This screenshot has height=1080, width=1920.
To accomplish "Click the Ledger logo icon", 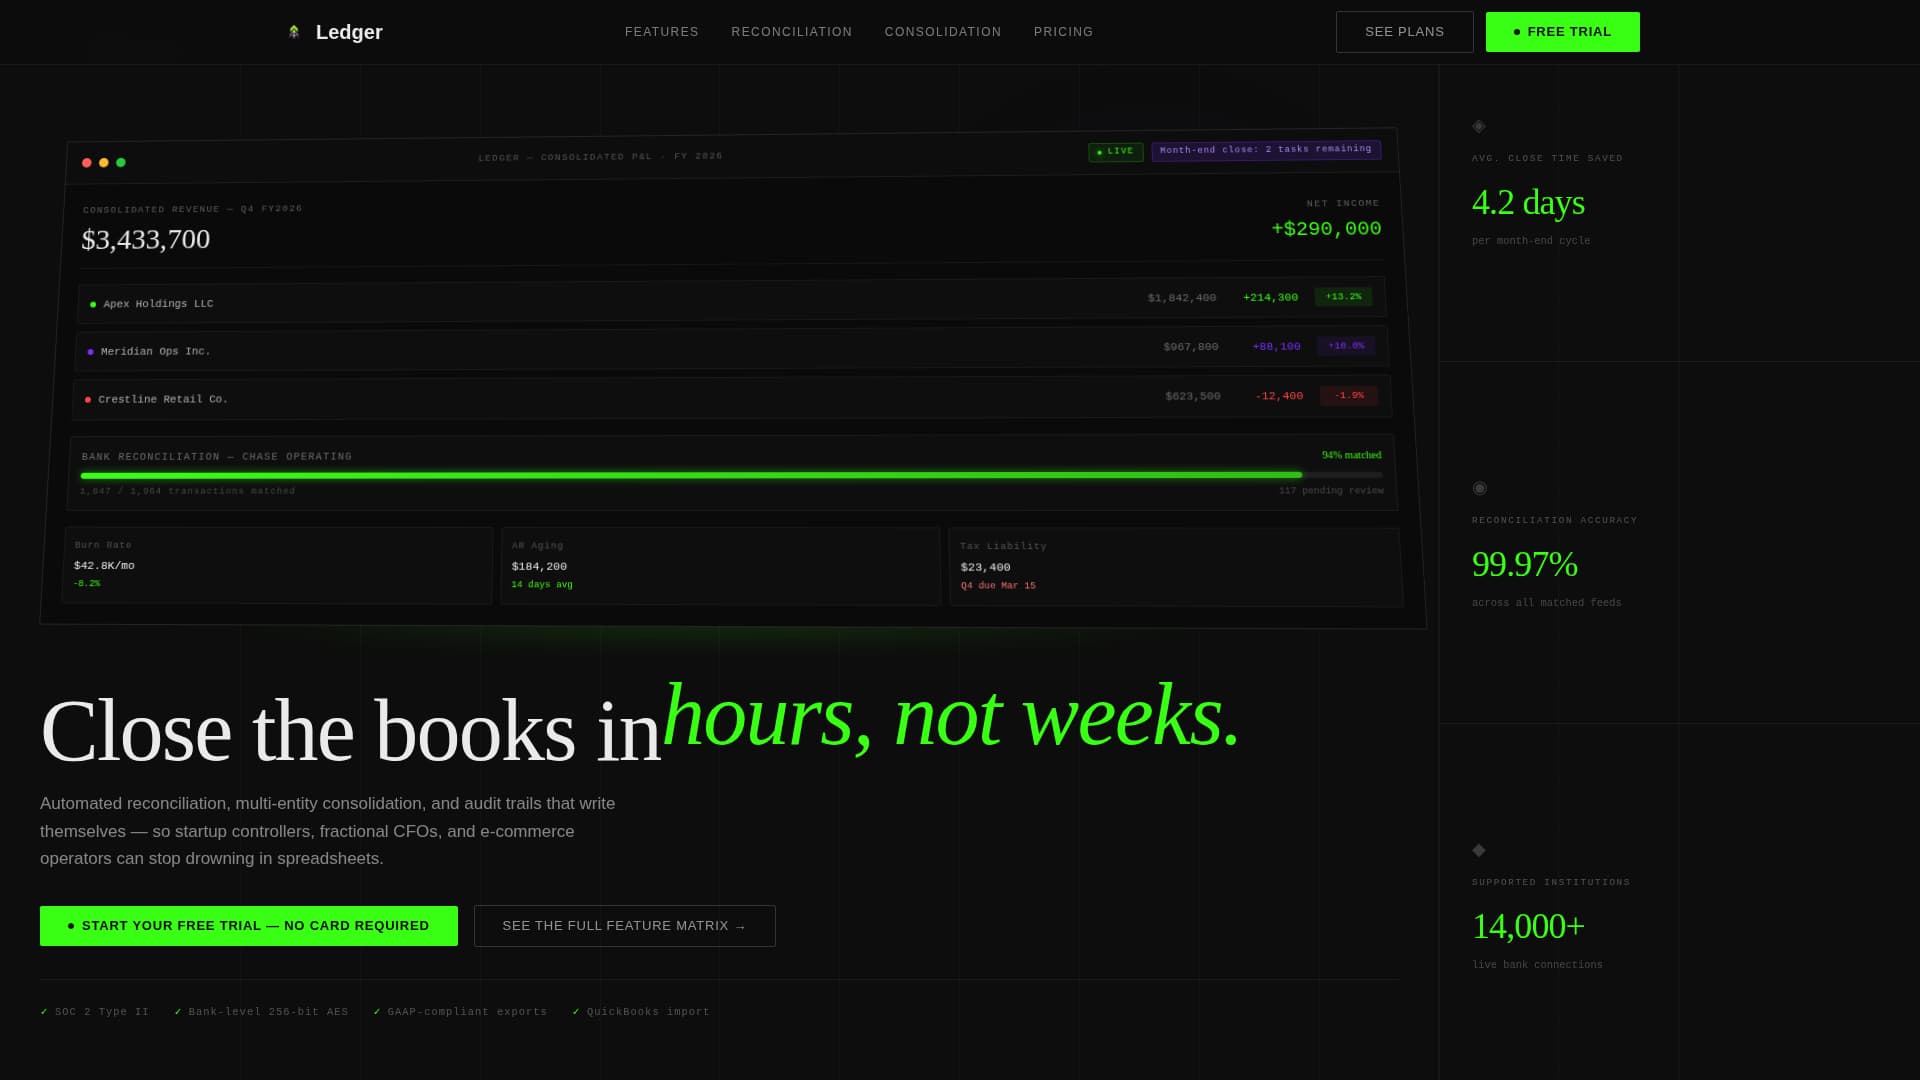I will pos(294,32).
